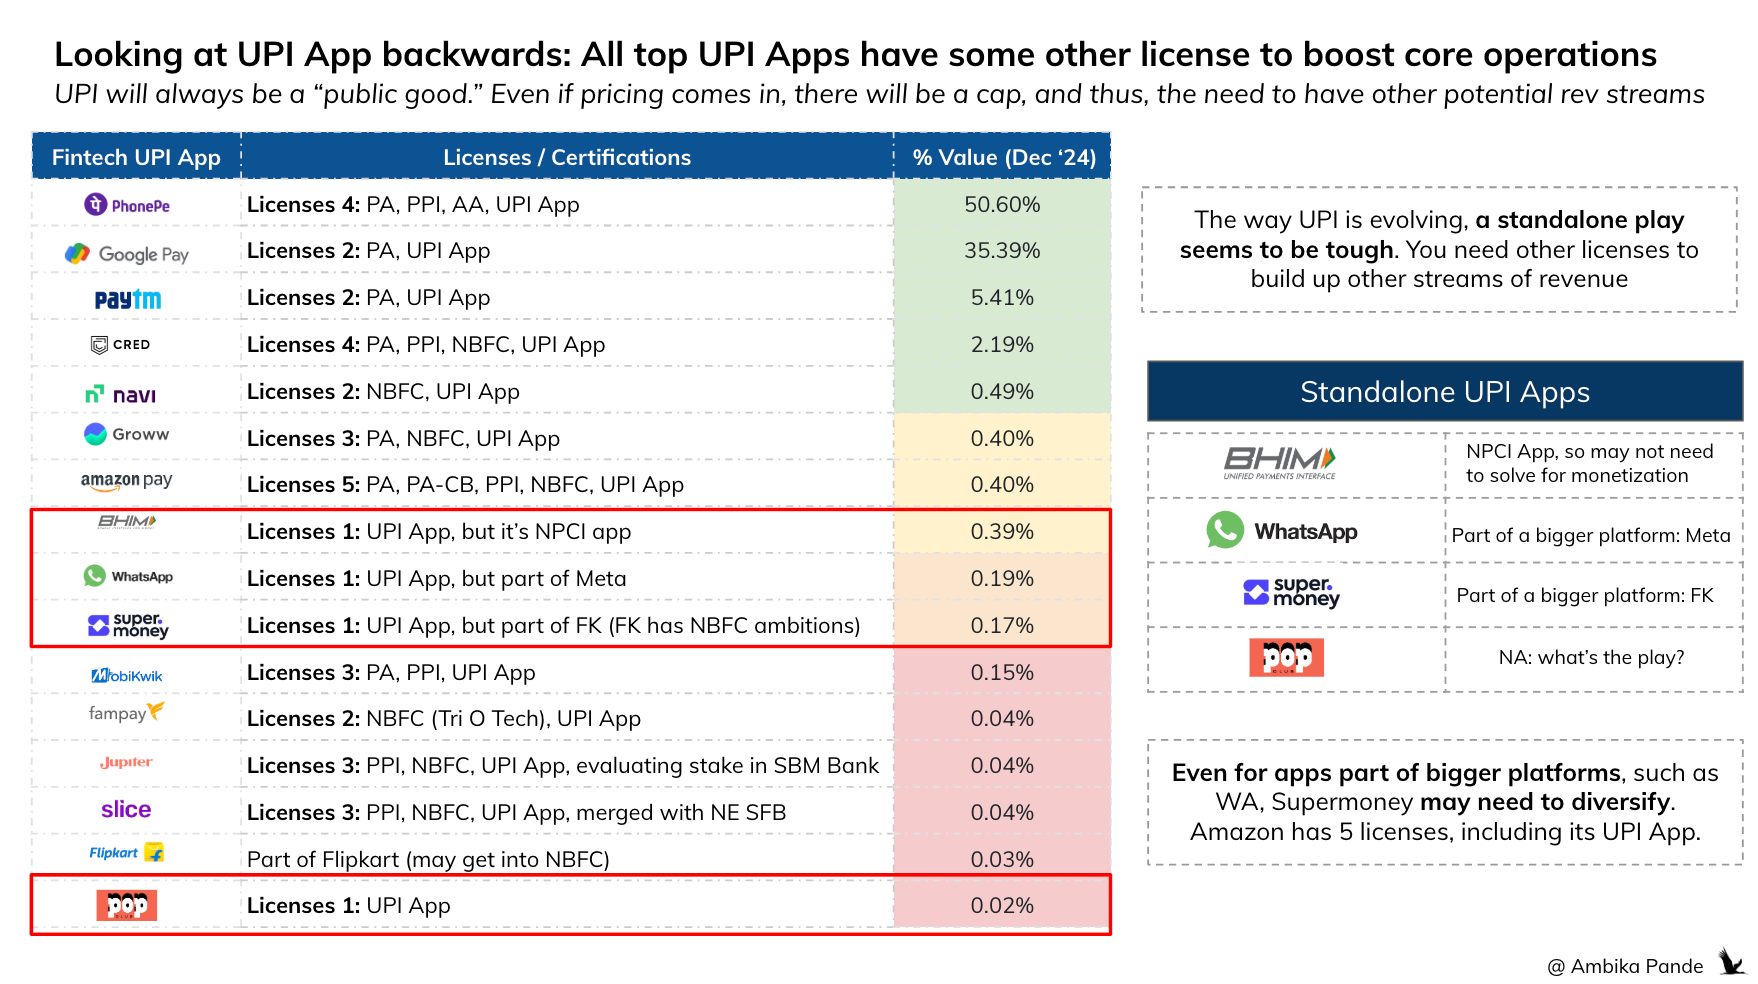Click the small BHIM logo in the table

[127, 521]
